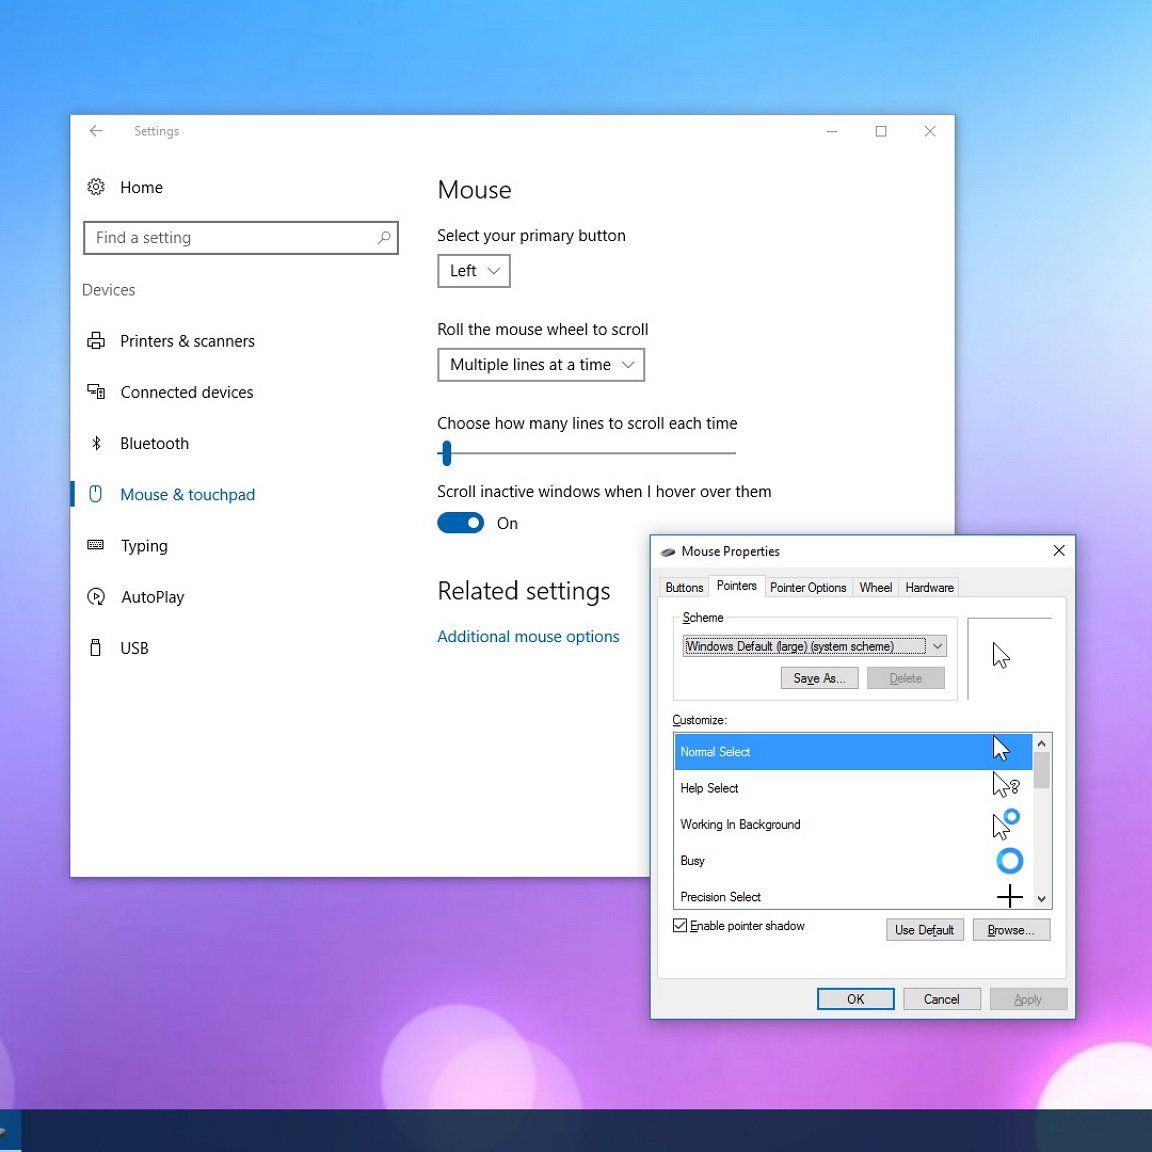
Task: Click the search magnifier in Find a setting
Action: coord(384,237)
